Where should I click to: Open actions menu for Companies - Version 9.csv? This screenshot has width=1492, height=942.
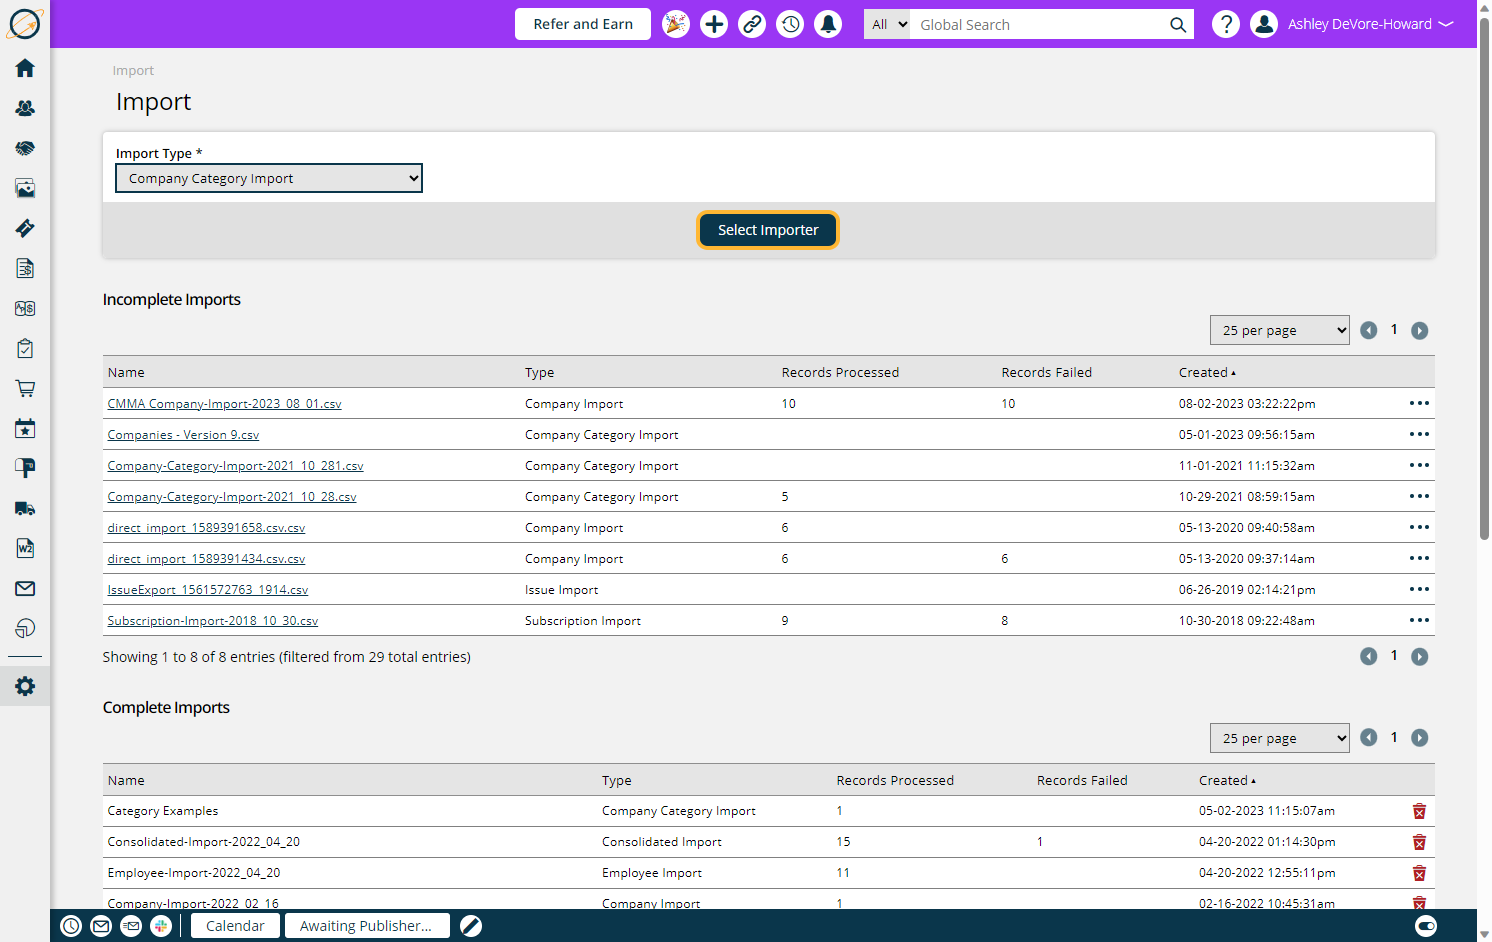click(1419, 434)
